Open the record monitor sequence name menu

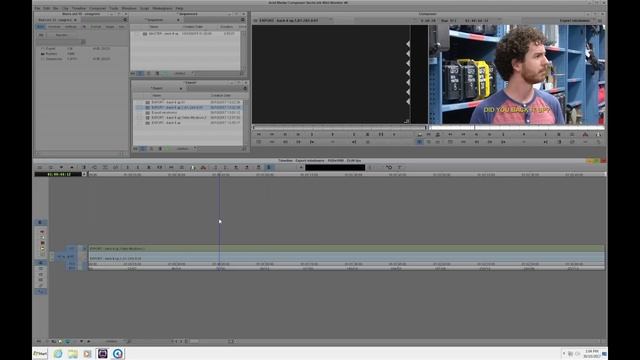(575, 20)
